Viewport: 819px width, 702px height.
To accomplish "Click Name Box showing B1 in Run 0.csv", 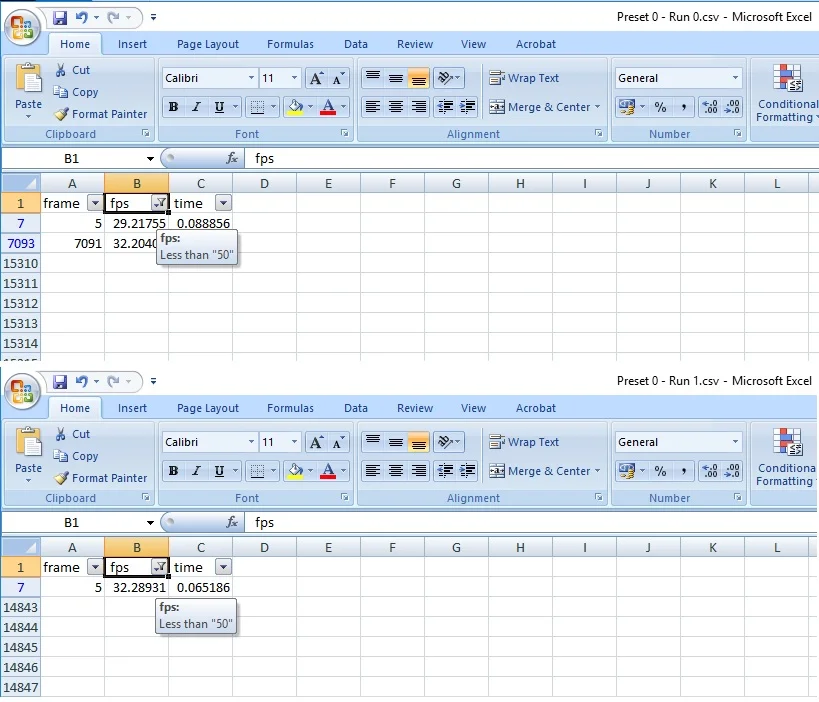I will click(72, 158).
